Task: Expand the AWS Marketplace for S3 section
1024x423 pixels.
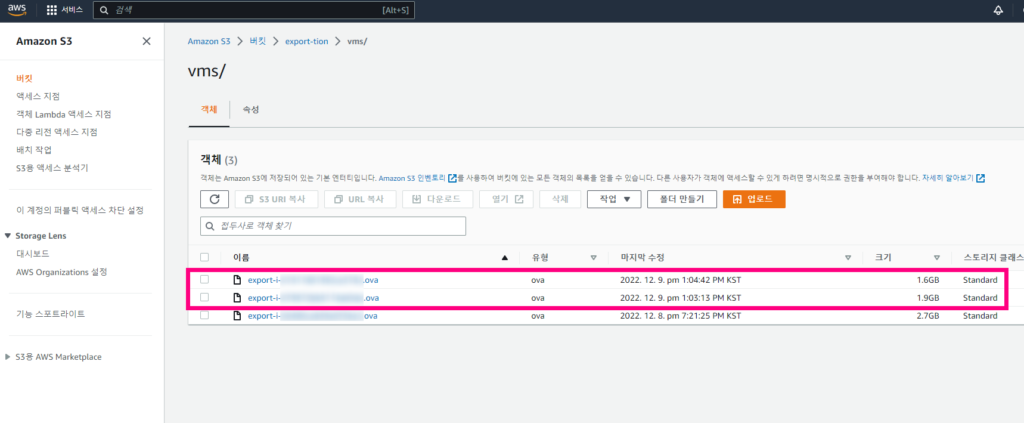Action: coord(9,357)
